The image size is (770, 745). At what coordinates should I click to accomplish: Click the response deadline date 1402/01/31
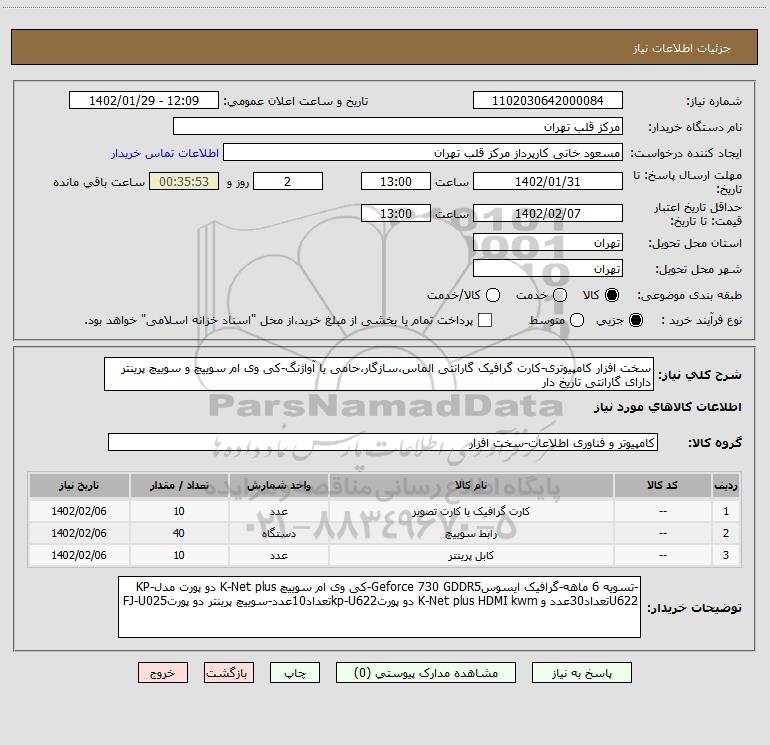tap(548, 181)
